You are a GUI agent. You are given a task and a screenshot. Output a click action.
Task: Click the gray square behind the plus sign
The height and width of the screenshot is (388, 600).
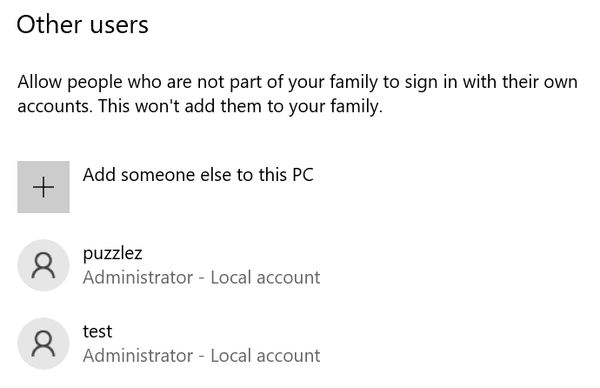[x=43, y=187]
